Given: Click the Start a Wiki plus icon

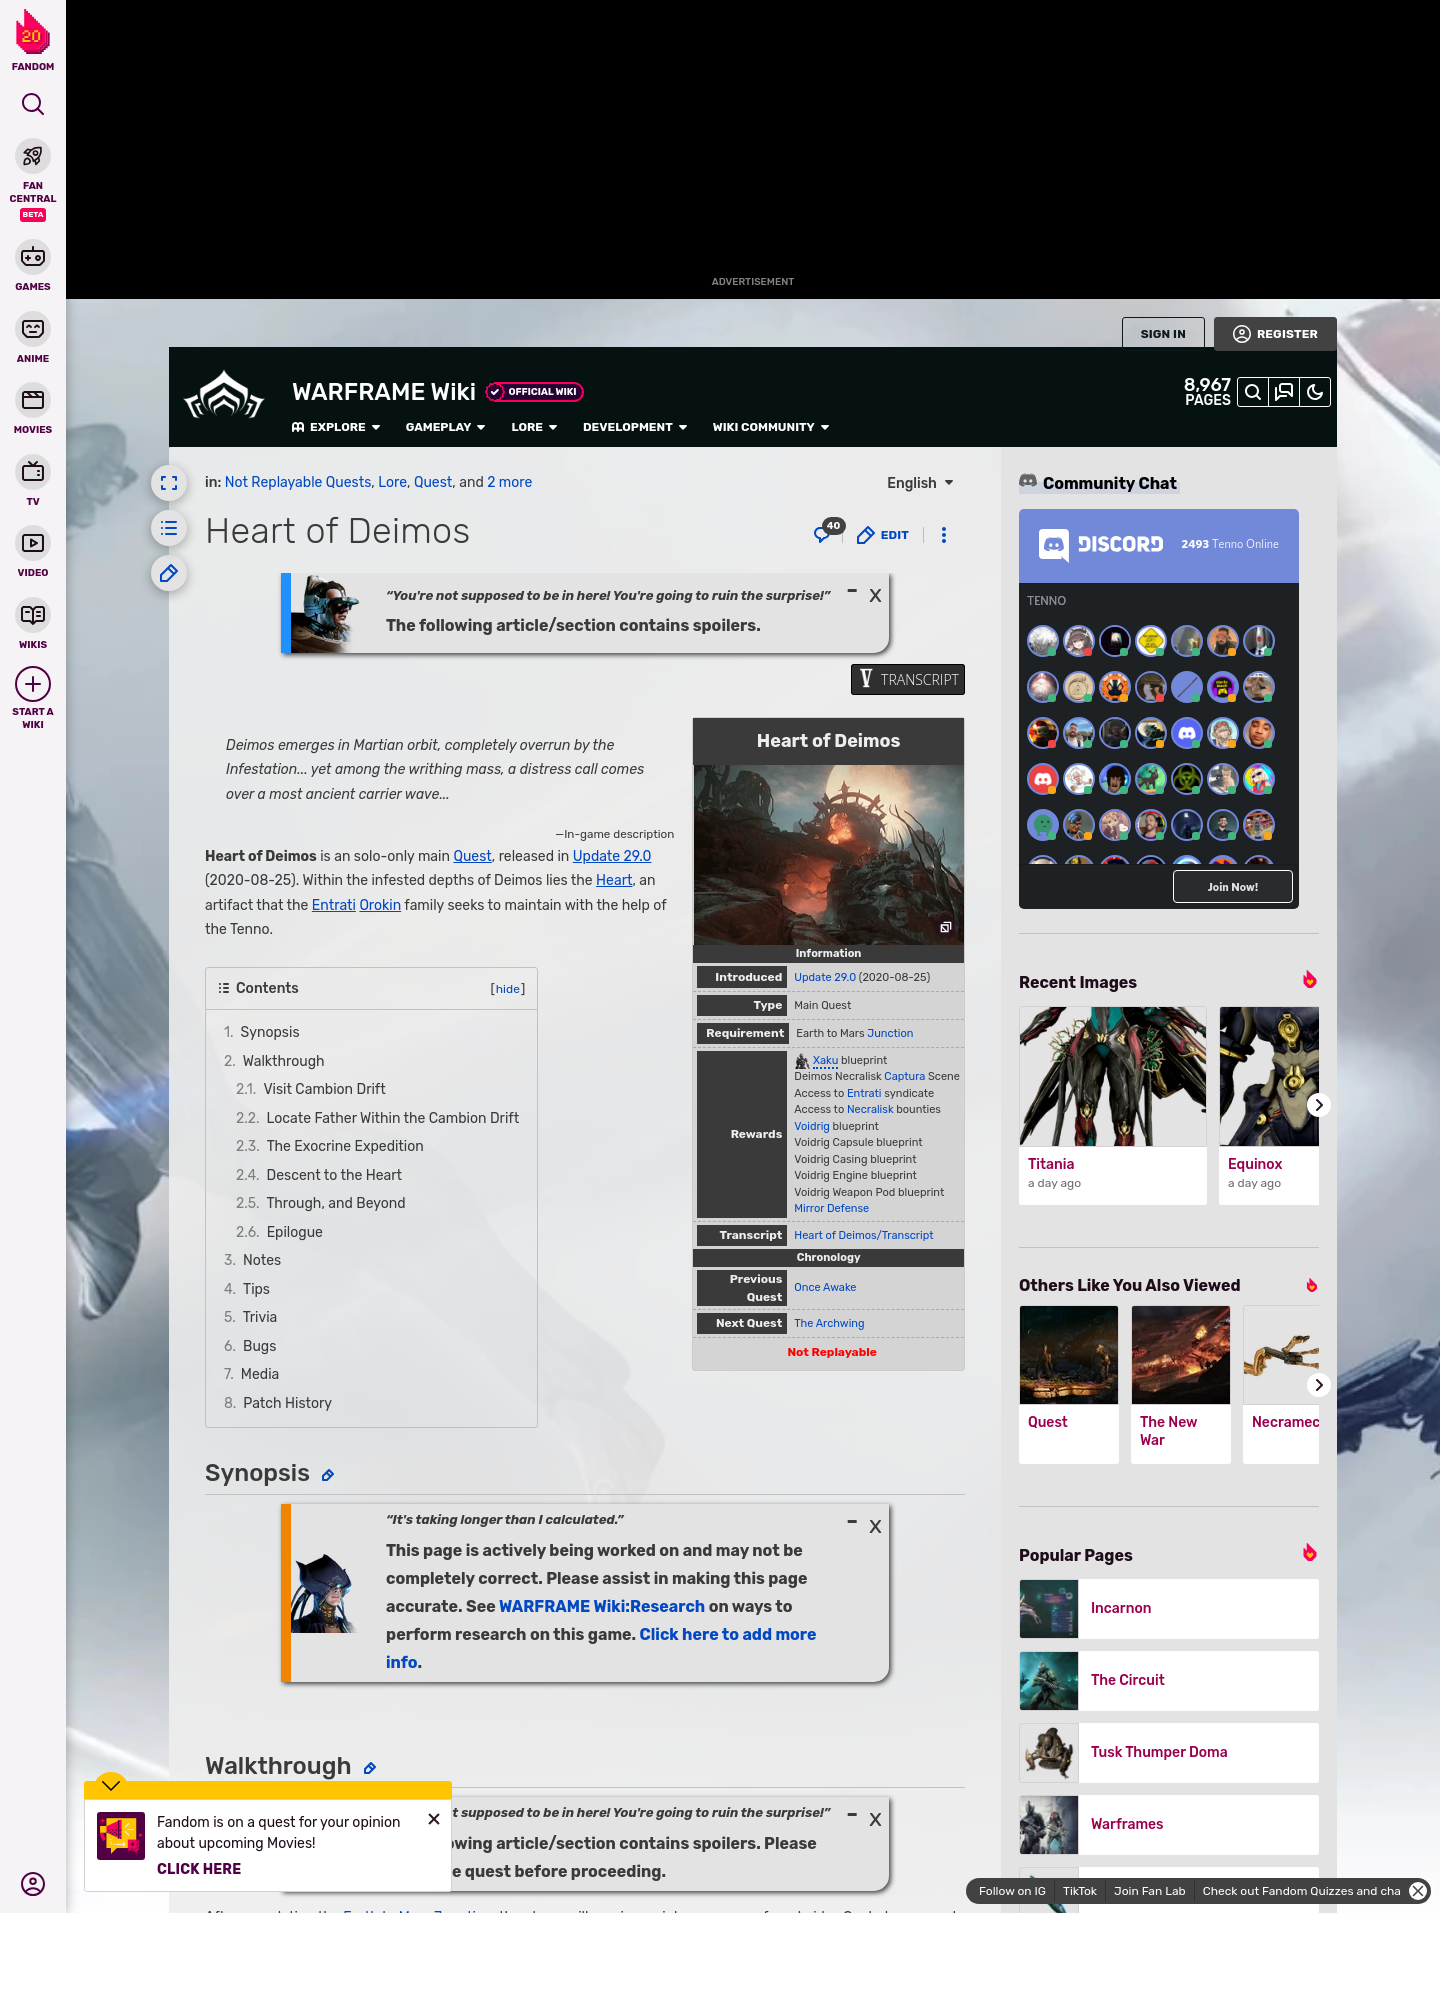Looking at the screenshot, I should (33, 684).
